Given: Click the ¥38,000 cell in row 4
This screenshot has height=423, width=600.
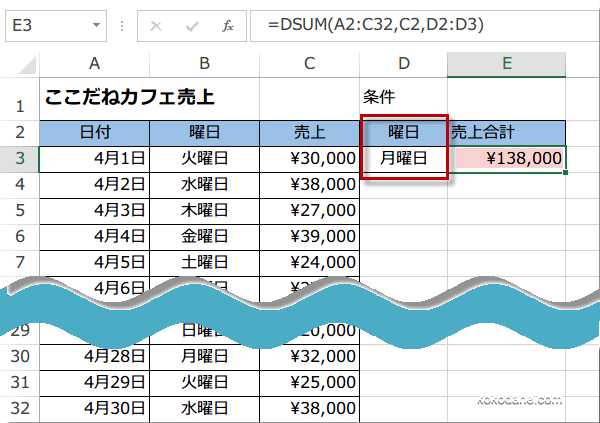Looking at the screenshot, I should [310, 185].
